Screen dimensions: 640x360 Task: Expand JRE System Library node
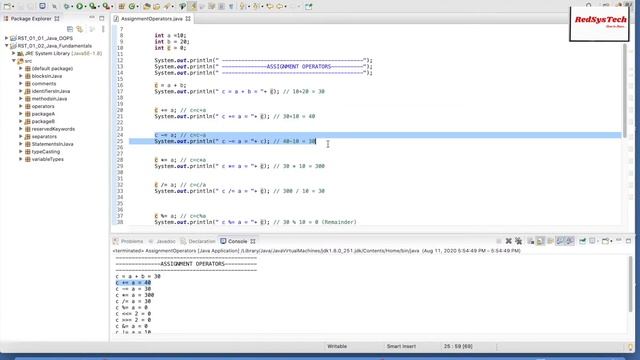coord(13,53)
